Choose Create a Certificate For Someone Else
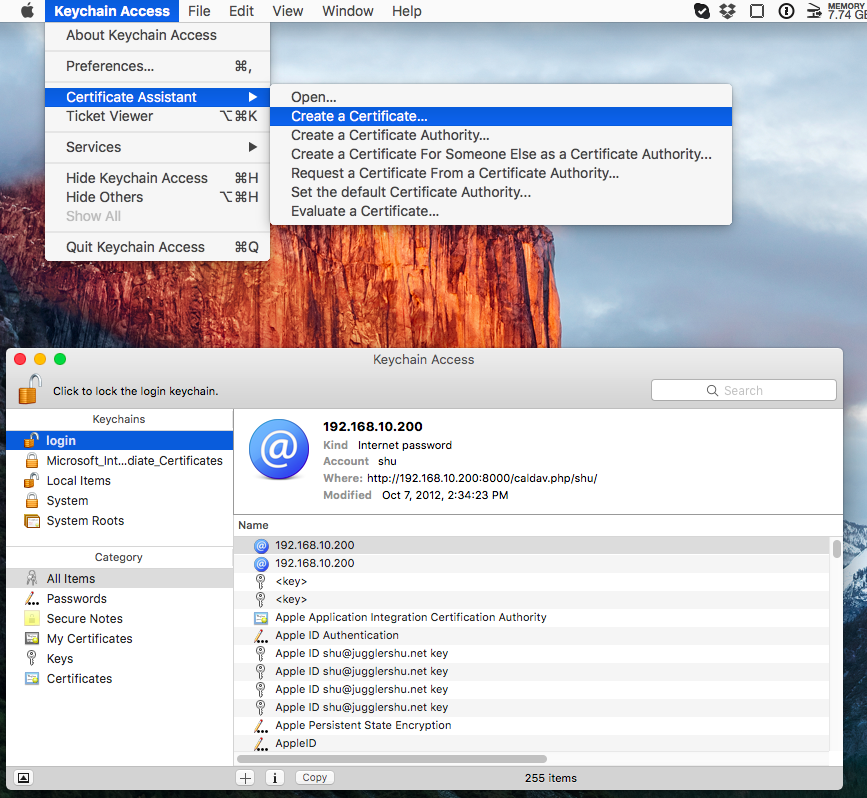This screenshot has width=867, height=798. (501, 154)
